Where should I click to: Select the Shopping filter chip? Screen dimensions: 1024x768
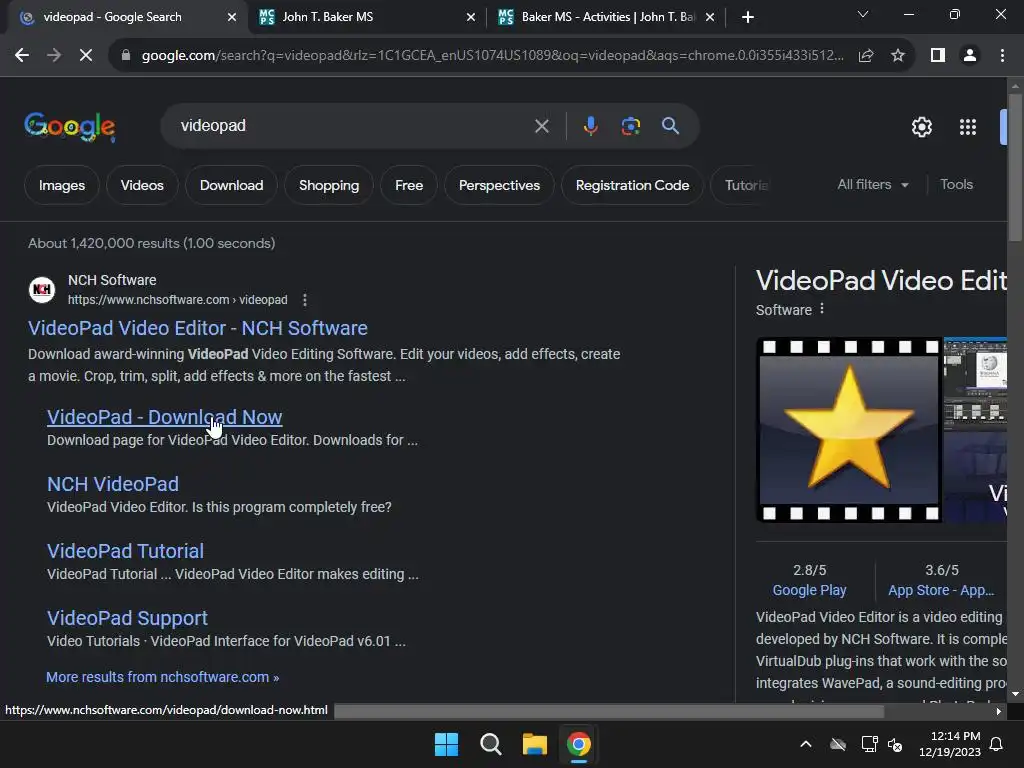(328, 185)
